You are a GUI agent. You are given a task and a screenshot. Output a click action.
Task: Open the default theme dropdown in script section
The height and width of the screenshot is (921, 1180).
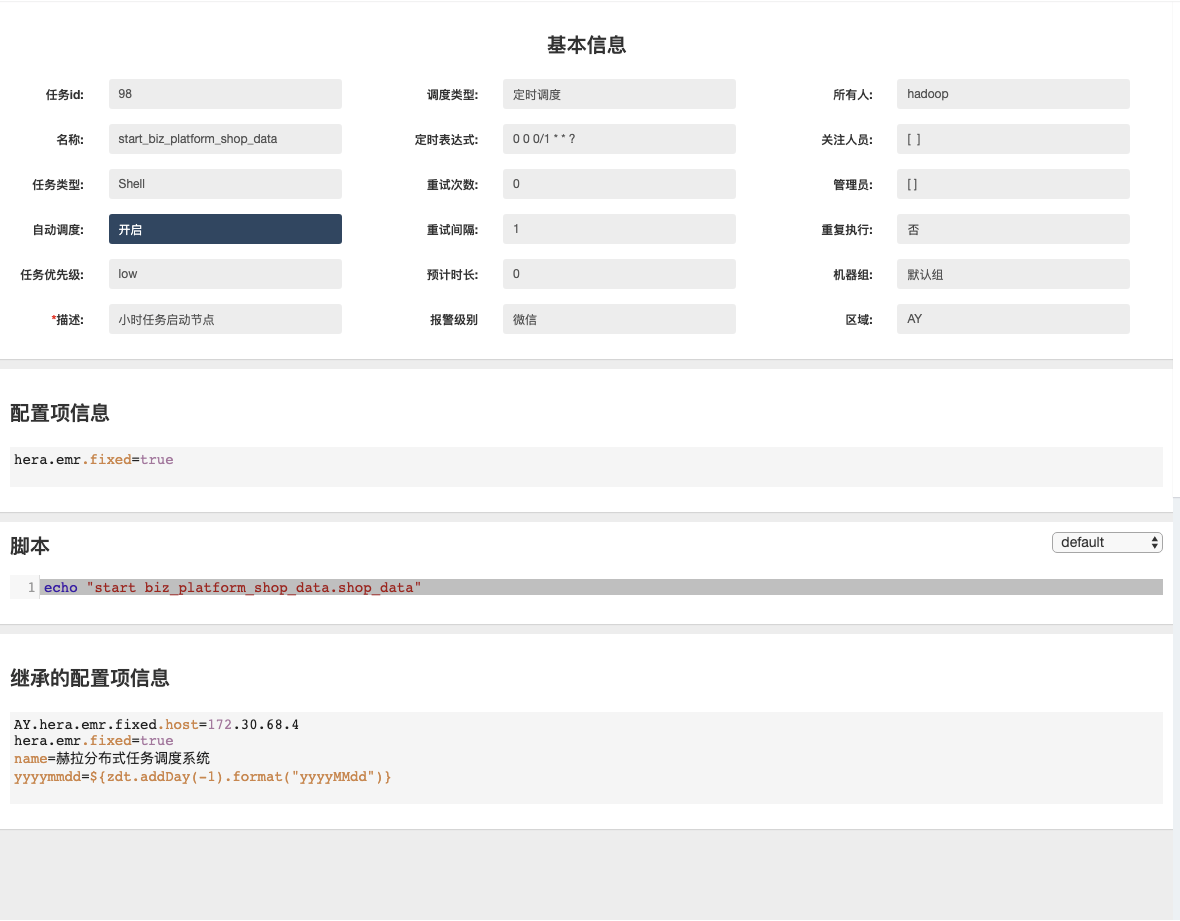click(1107, 543)
